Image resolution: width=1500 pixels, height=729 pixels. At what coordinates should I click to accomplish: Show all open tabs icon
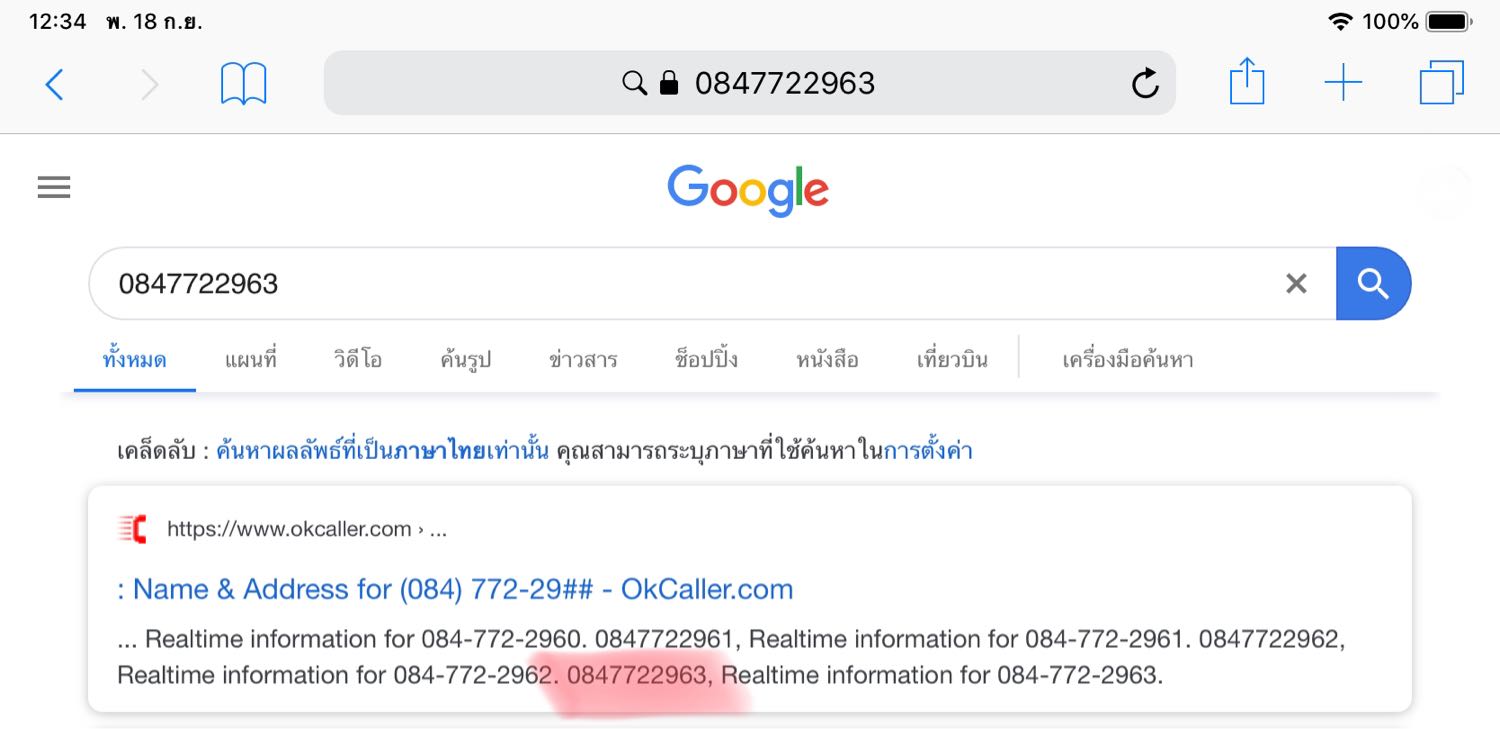tap(1442, 83)
